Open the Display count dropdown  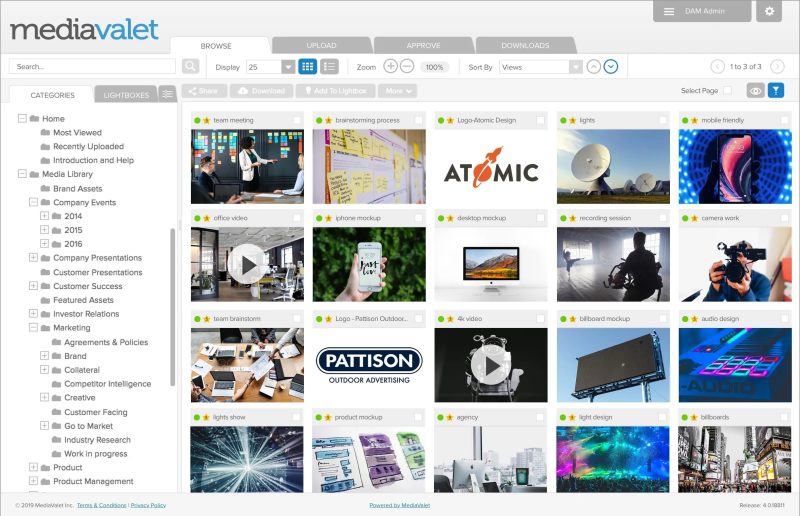[x=288, y=67]
